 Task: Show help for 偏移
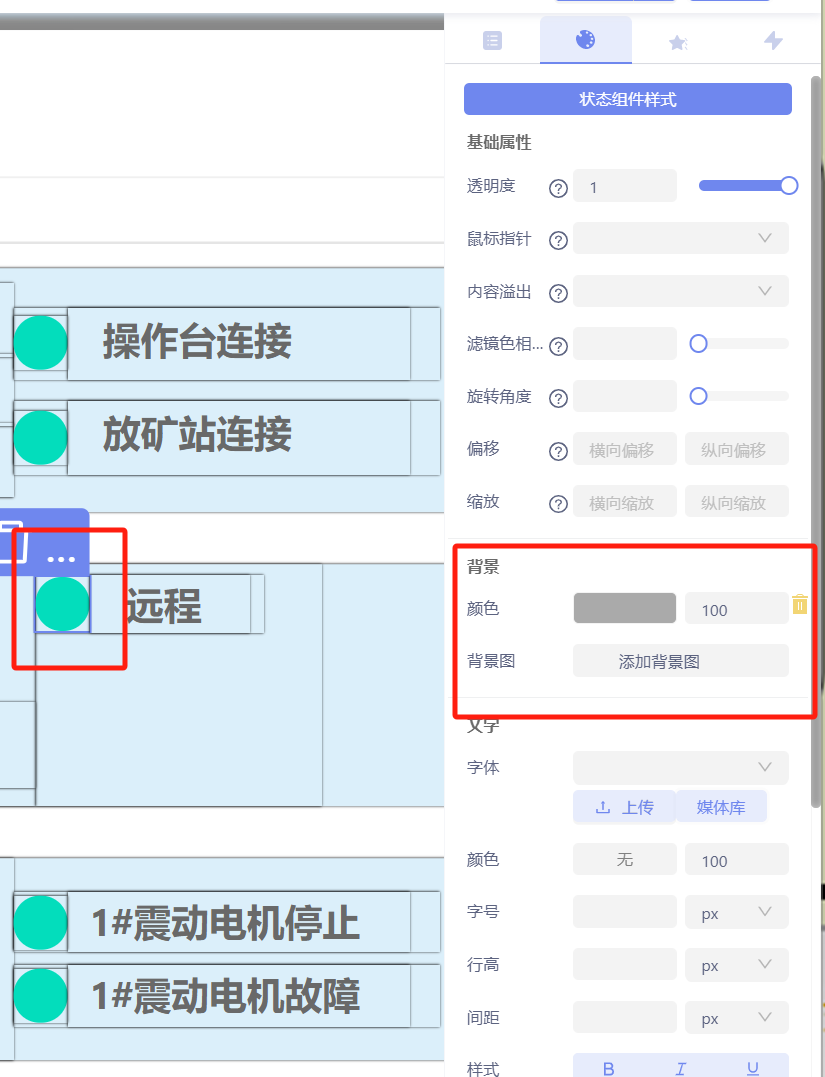click(558, 451)
